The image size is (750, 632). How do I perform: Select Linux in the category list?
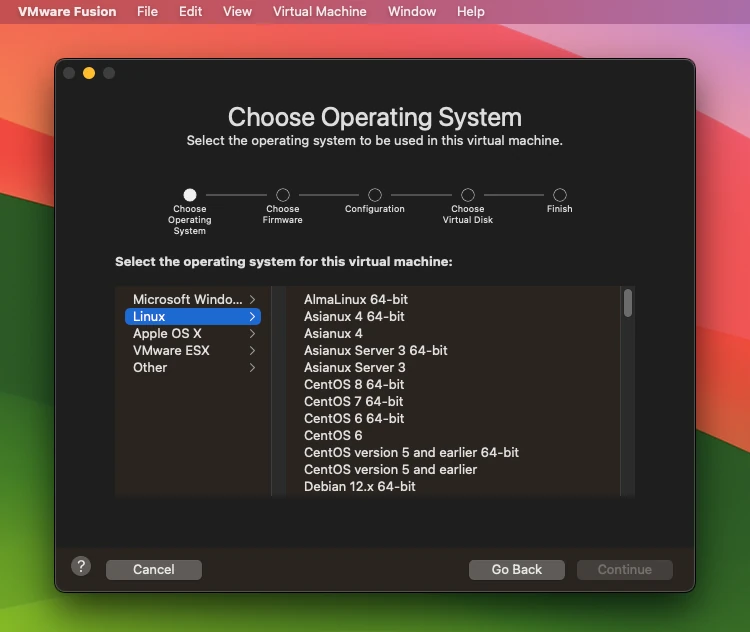193,317
